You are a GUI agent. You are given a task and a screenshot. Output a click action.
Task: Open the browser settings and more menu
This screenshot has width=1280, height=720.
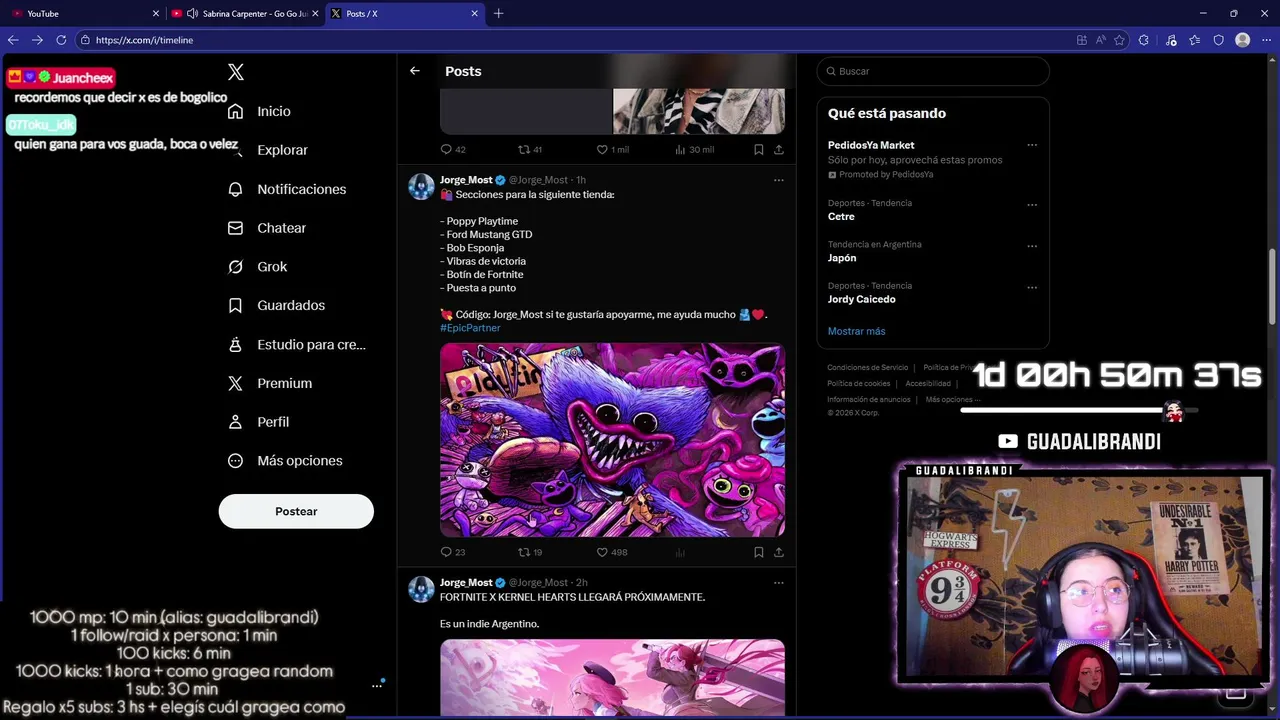click(1267, 40)
